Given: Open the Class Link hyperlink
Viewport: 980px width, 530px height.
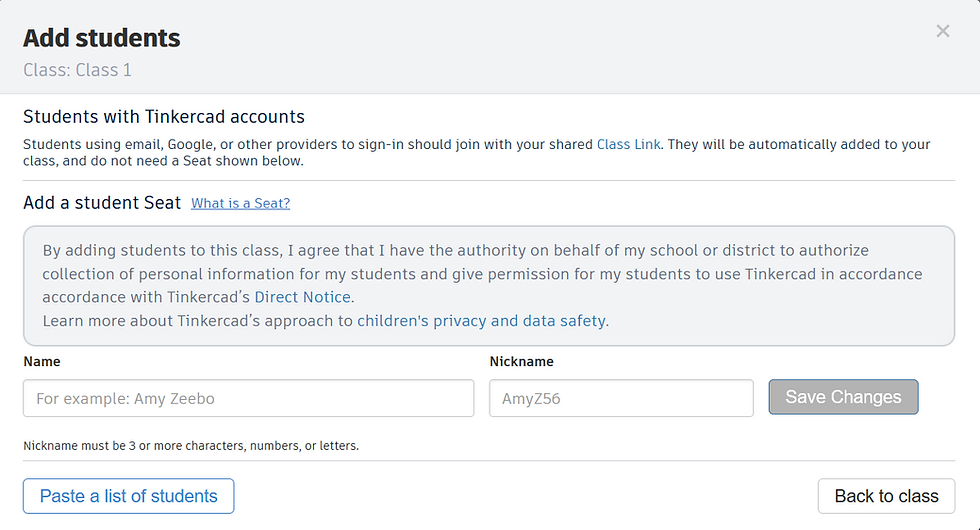Looking at the screenshot, I should pyautogui.click(x=628, y=144).
